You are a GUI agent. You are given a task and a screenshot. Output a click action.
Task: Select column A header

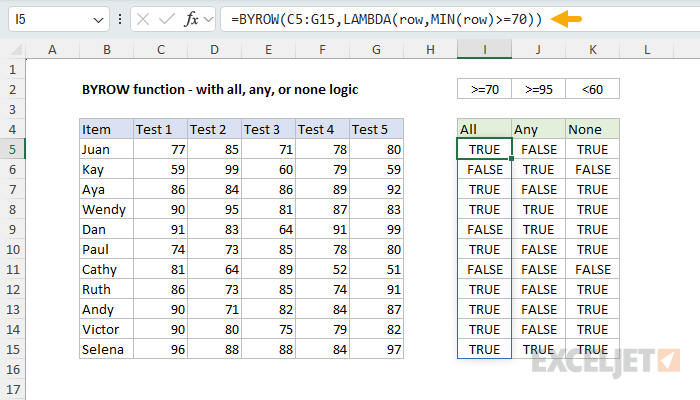tap(53, 50)
